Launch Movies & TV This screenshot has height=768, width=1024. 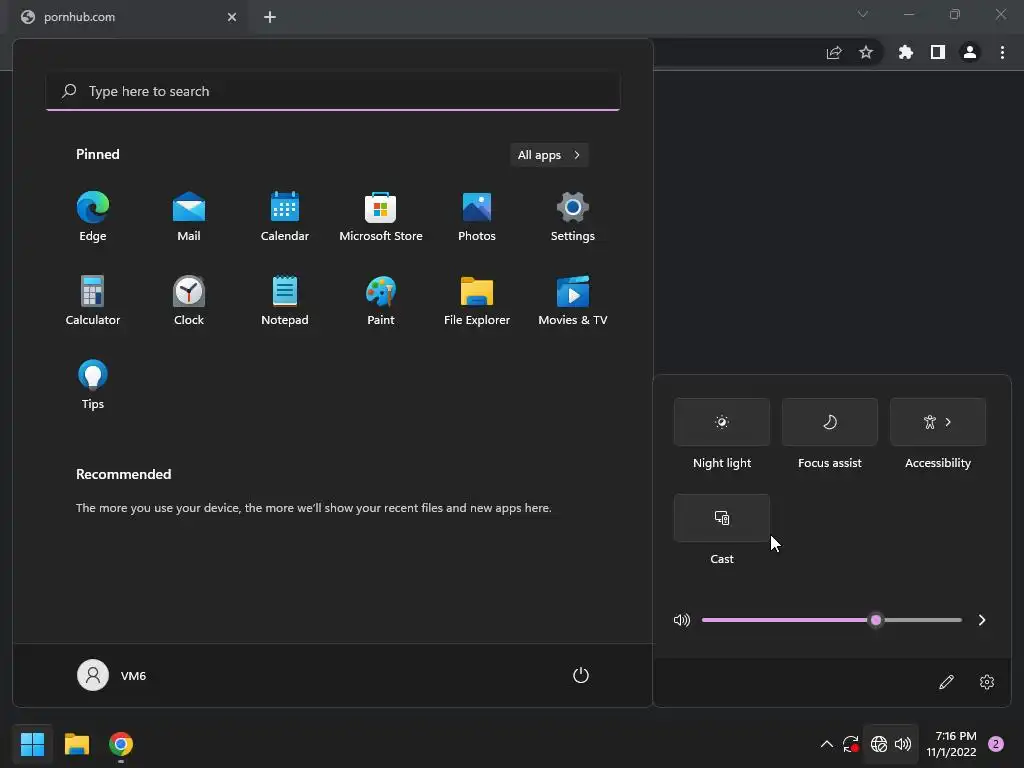point(573,300)
